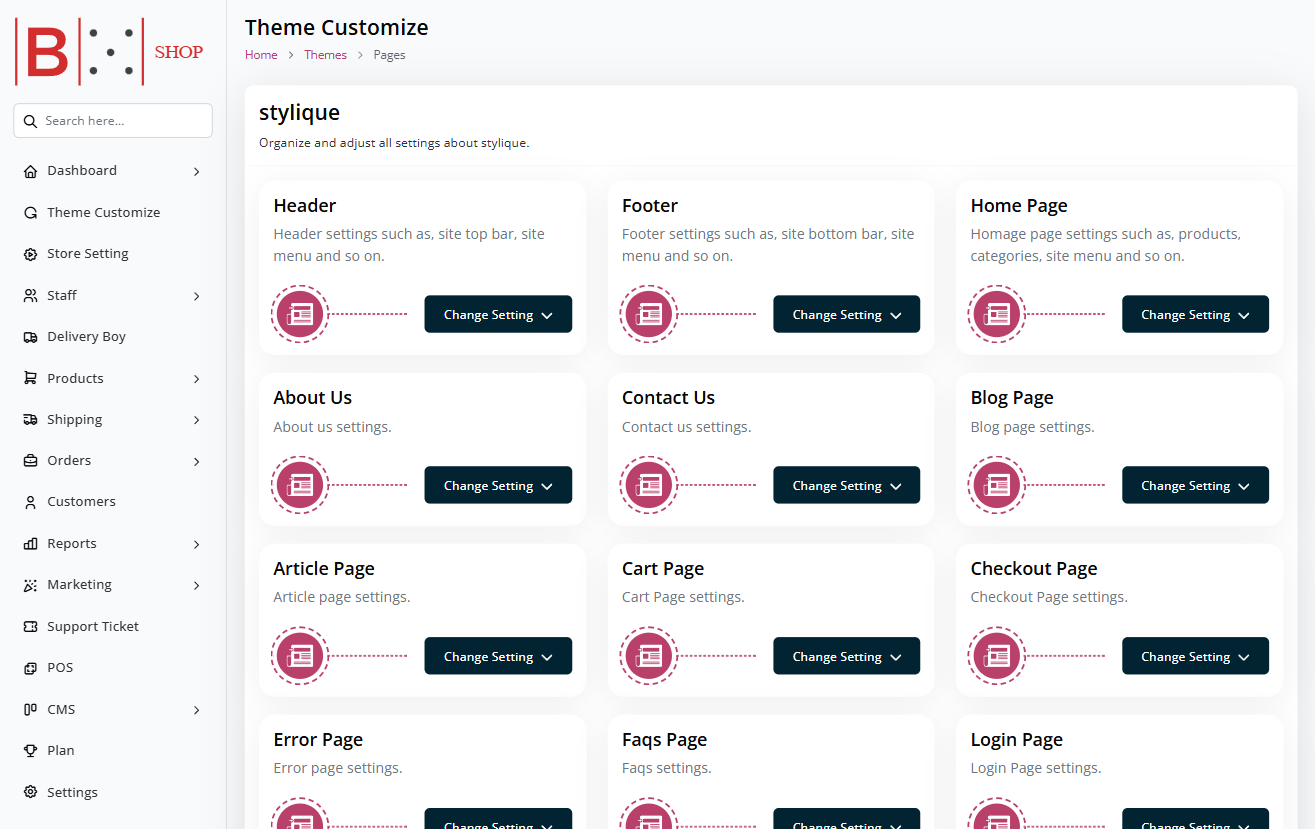1315x829 pixels.
Task: Select the Support Ticket icon
Action: pyautogui.click(x=30, y=626)
